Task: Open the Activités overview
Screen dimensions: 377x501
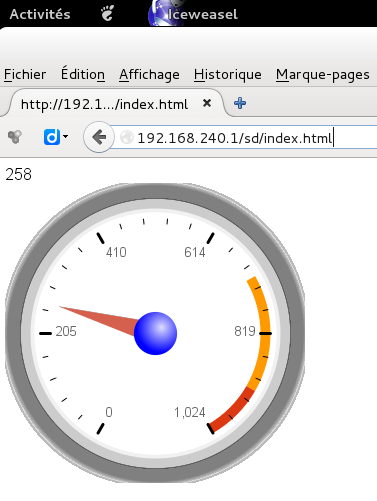Action: pyautogui.click(x=40, y=14)
